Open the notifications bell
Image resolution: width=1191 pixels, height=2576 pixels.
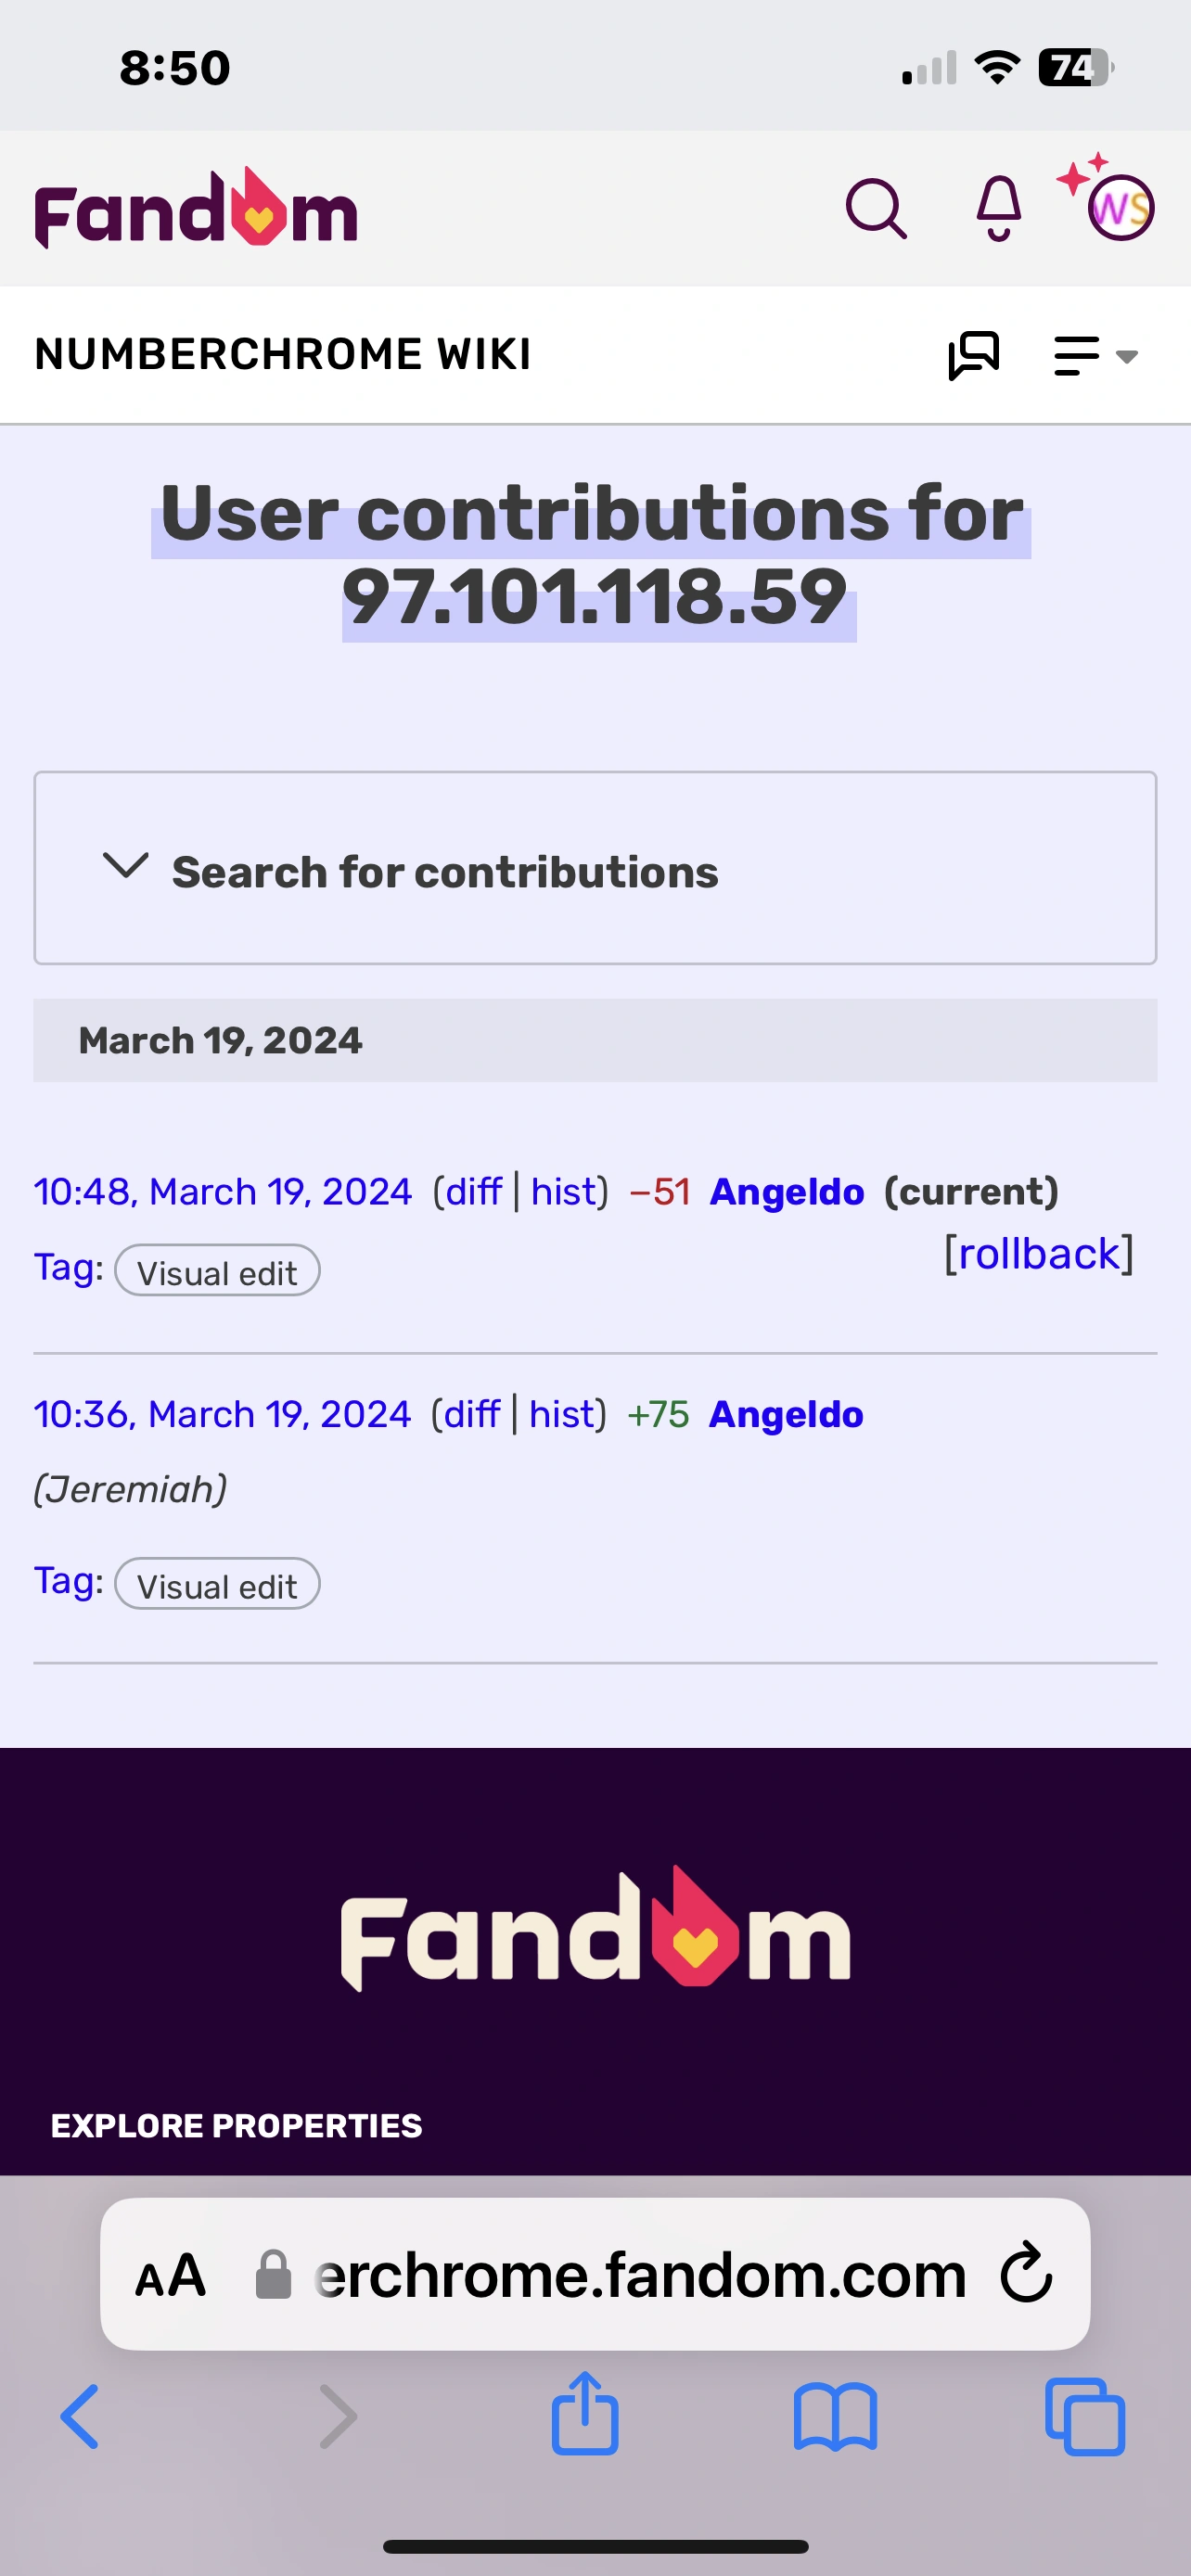[998, 209]
